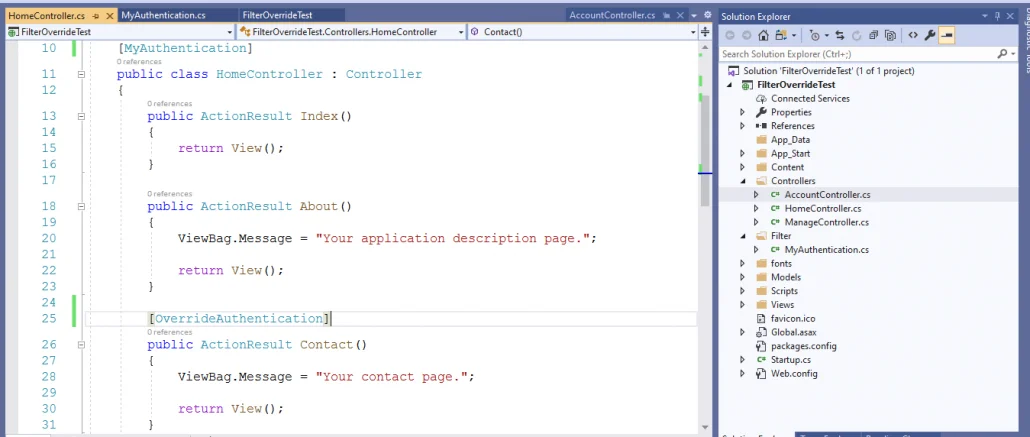Collapse the Controllers folder

[x=743, y=181]
